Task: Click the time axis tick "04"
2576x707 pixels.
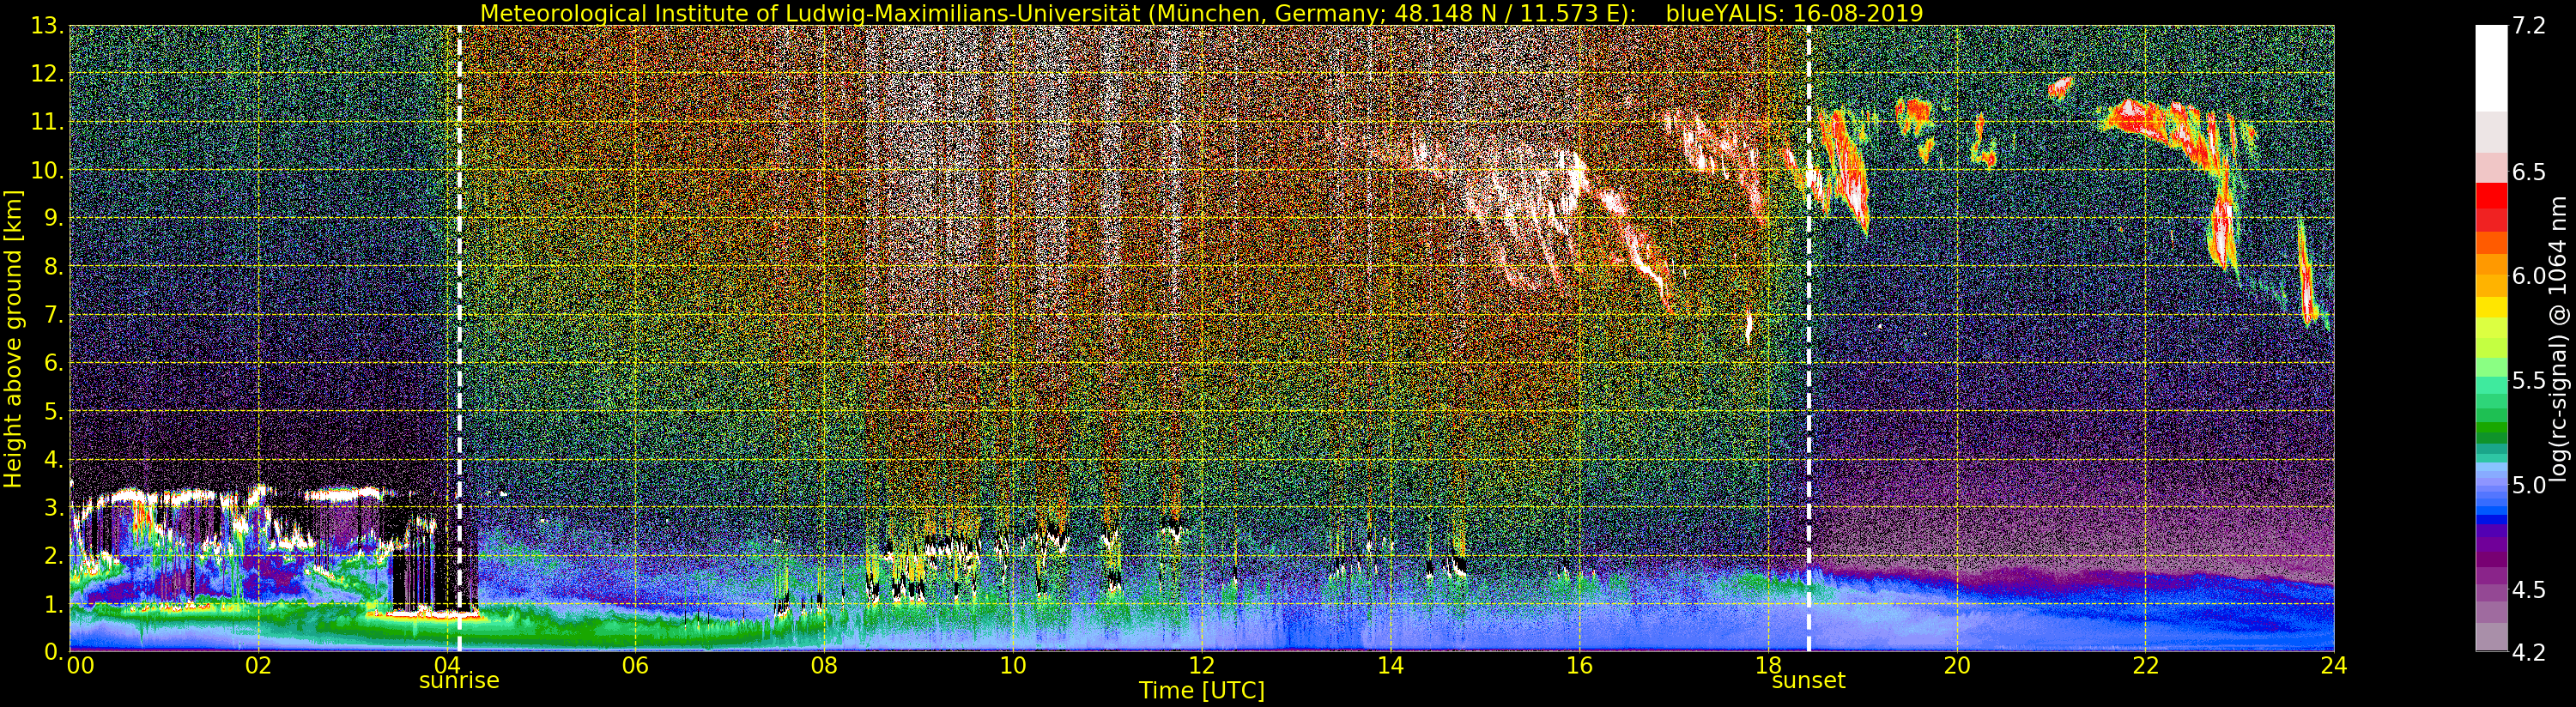Action: pos(447,666)
